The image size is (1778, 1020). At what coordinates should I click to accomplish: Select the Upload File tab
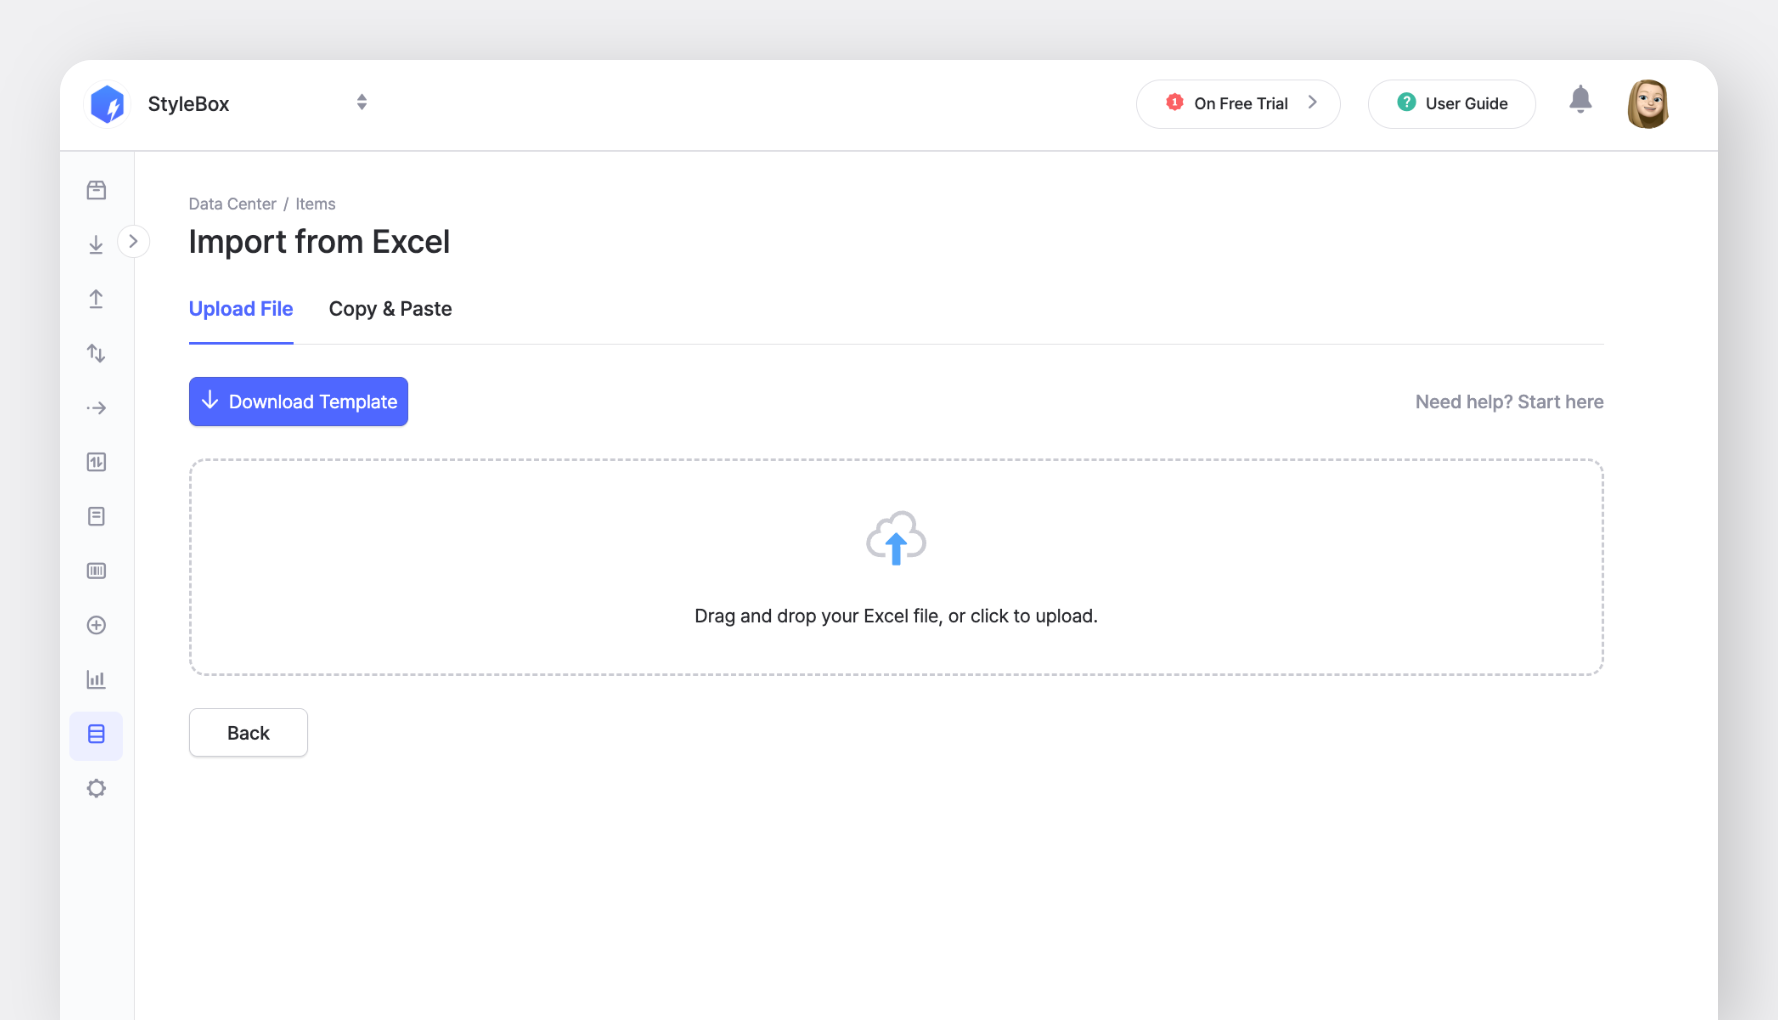tap(241, 310)
